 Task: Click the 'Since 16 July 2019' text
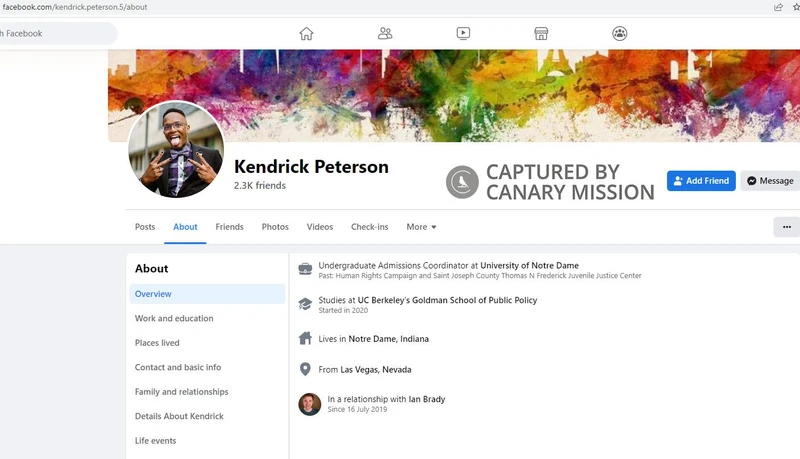click(x=357, y=409)
